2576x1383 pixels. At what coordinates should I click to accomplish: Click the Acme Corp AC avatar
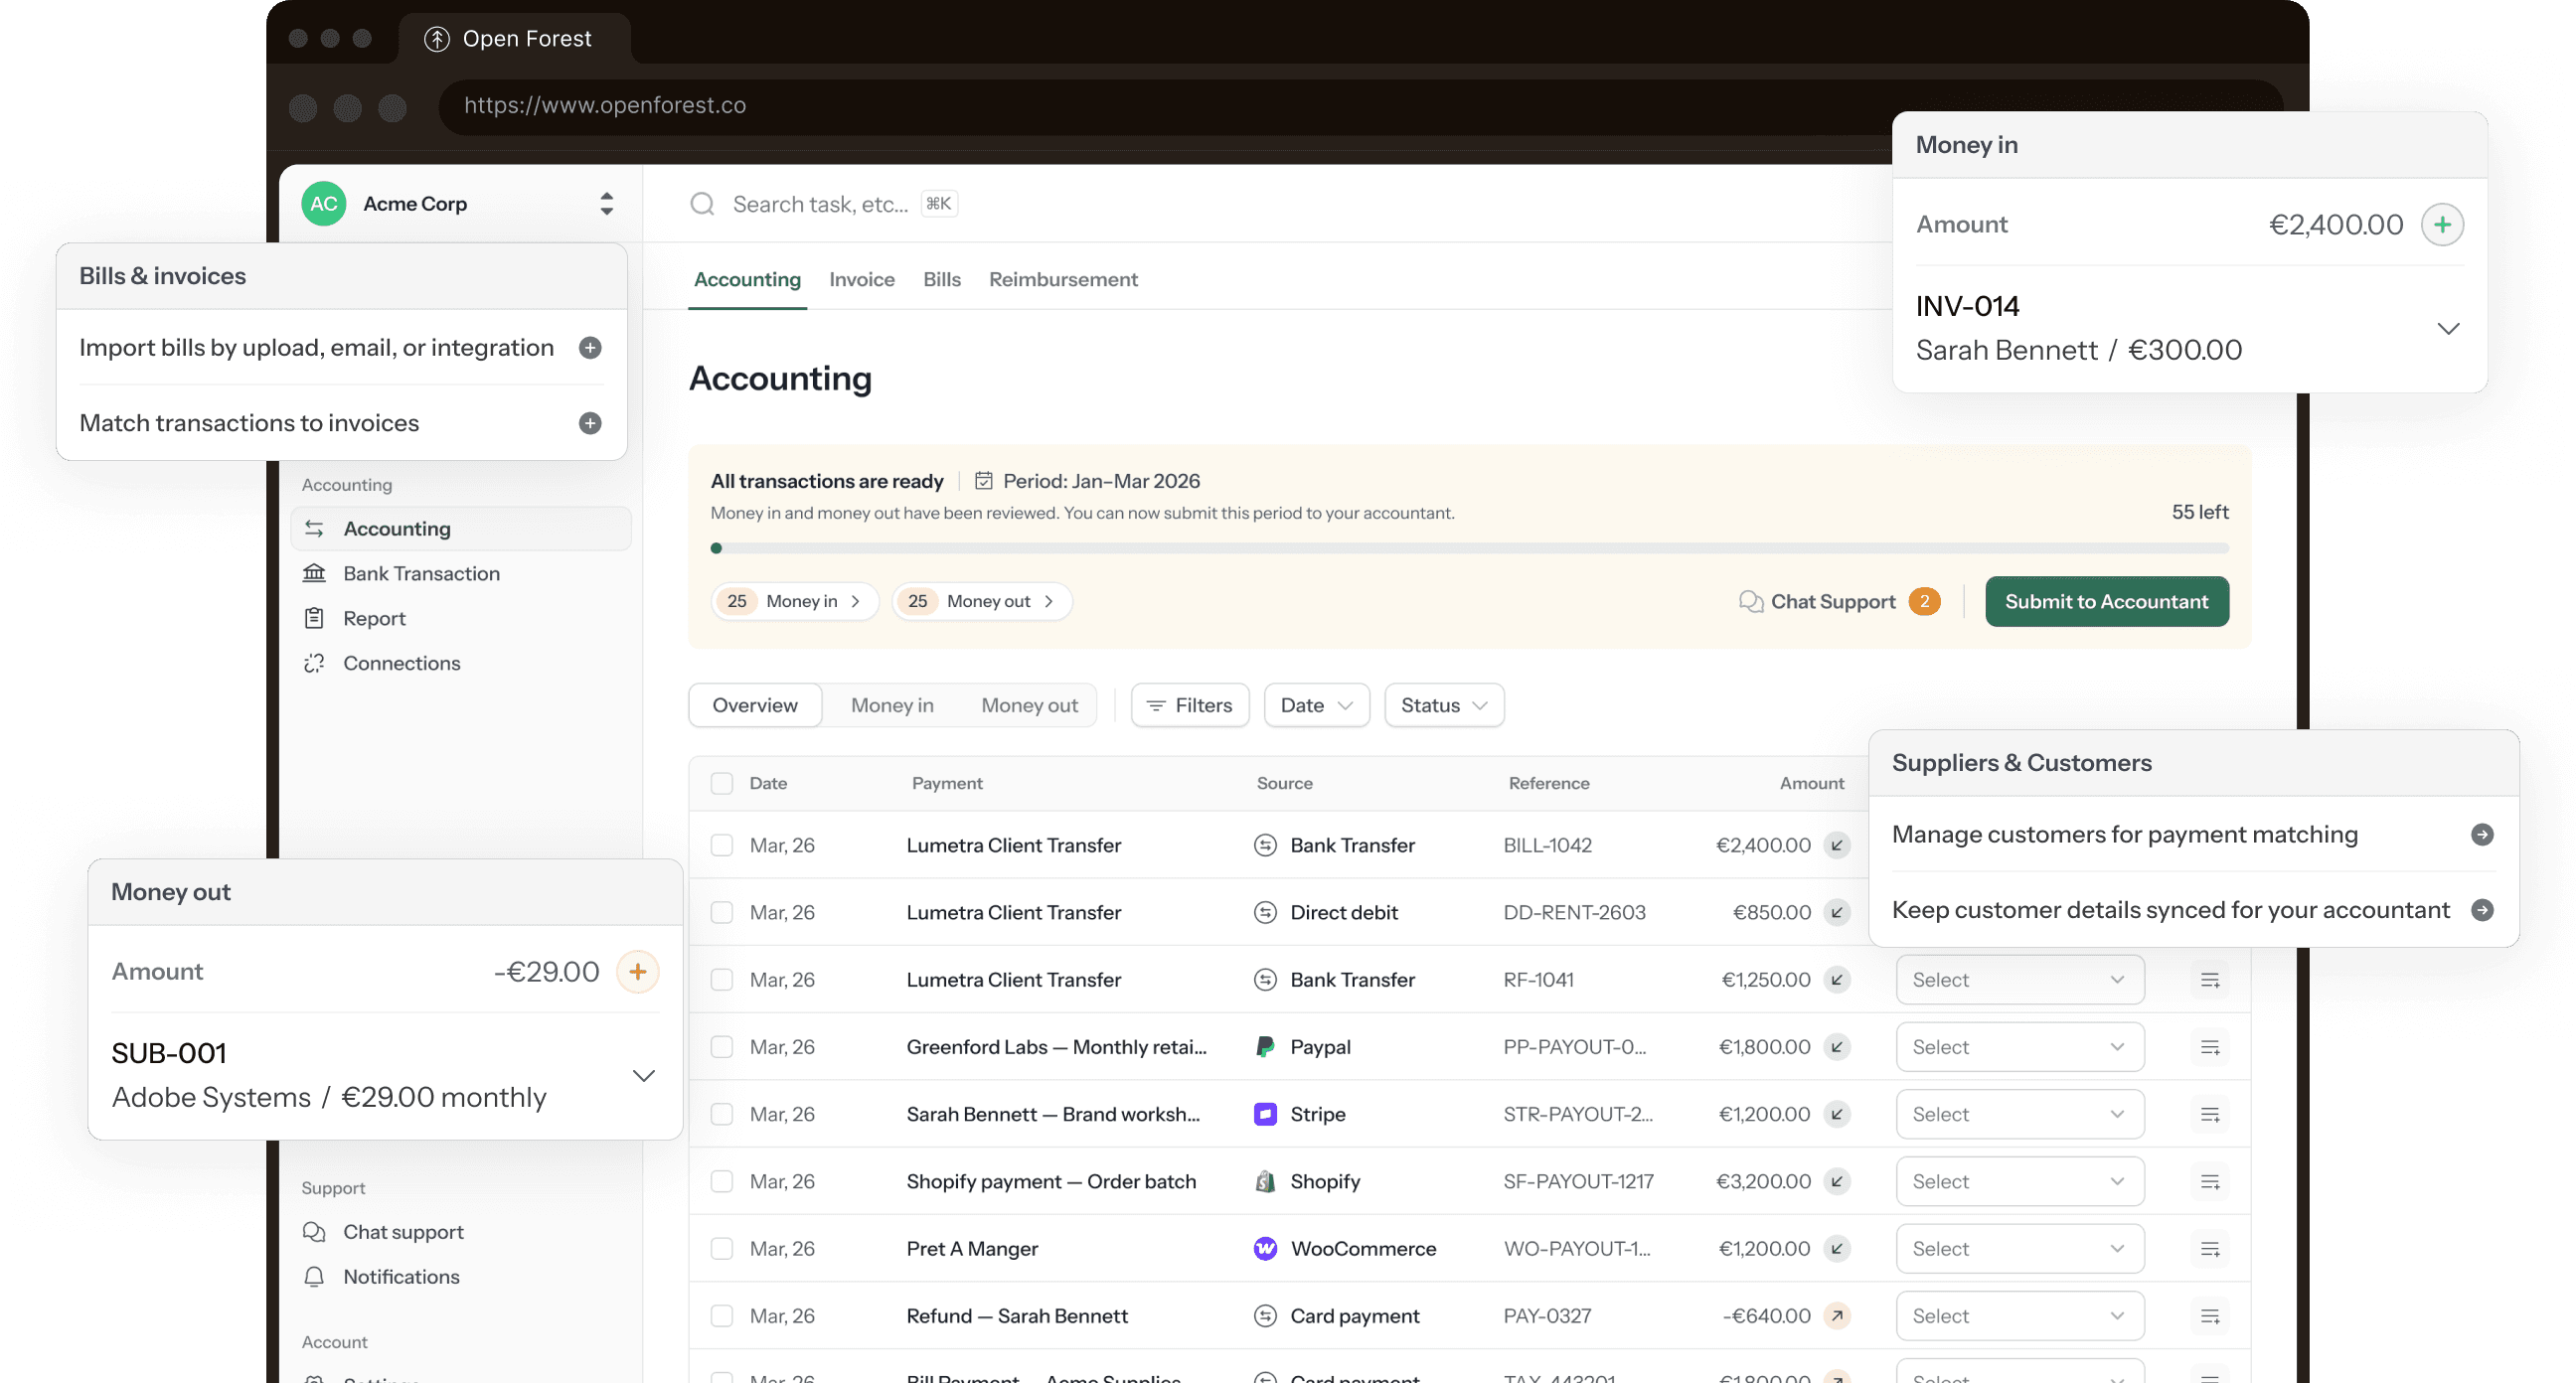click(323, 204)
